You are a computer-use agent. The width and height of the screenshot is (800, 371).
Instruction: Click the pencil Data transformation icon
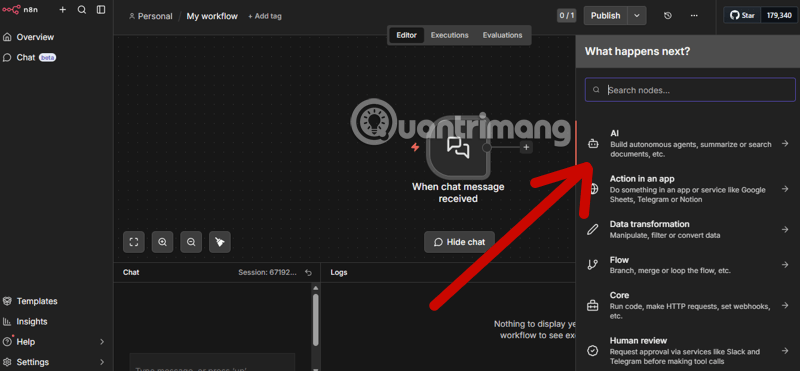pos(592,230)
